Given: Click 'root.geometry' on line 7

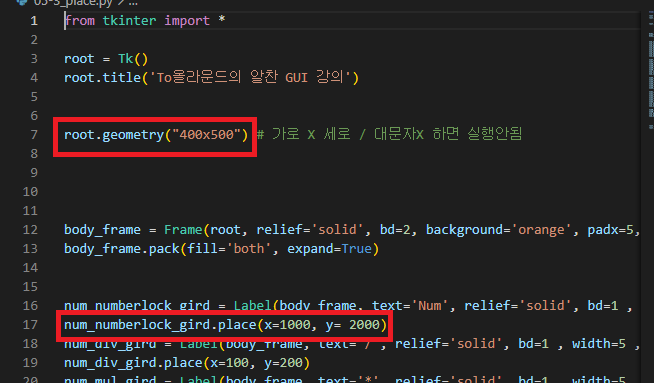Looking at the screenshot, I should [114, 135].
